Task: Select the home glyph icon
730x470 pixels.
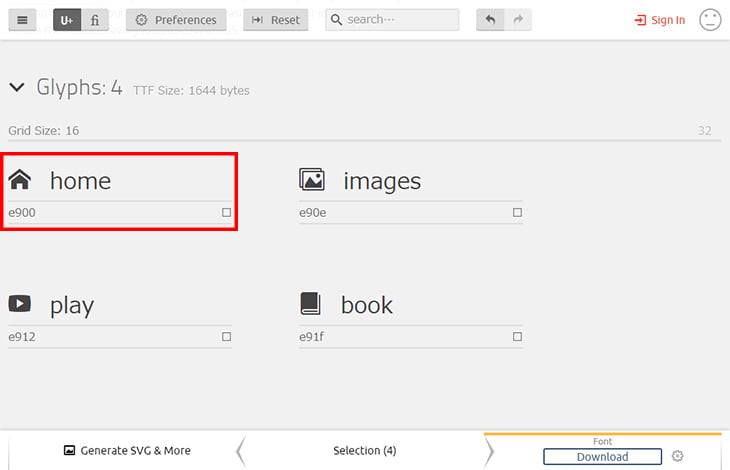Action: (x=20, y=180)
